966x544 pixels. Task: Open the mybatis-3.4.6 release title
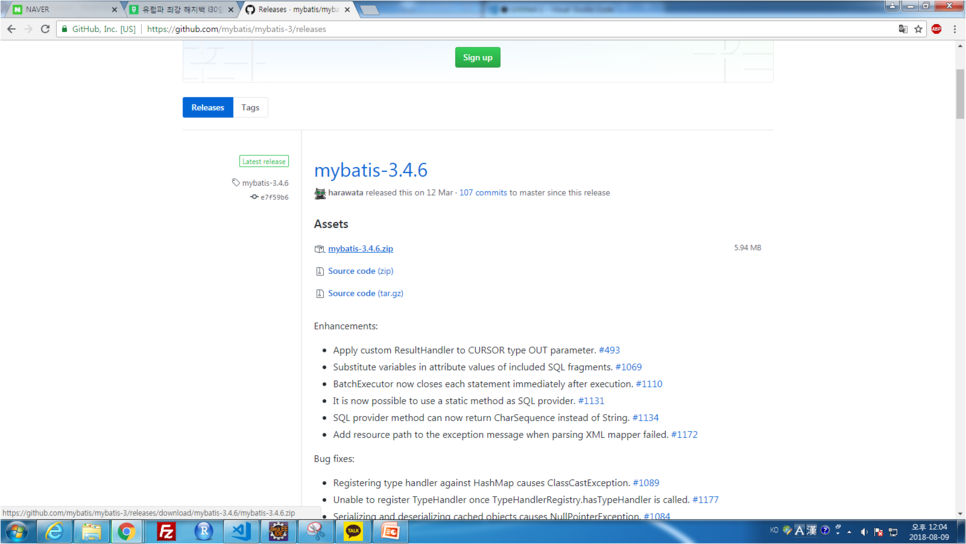point(370,170)
